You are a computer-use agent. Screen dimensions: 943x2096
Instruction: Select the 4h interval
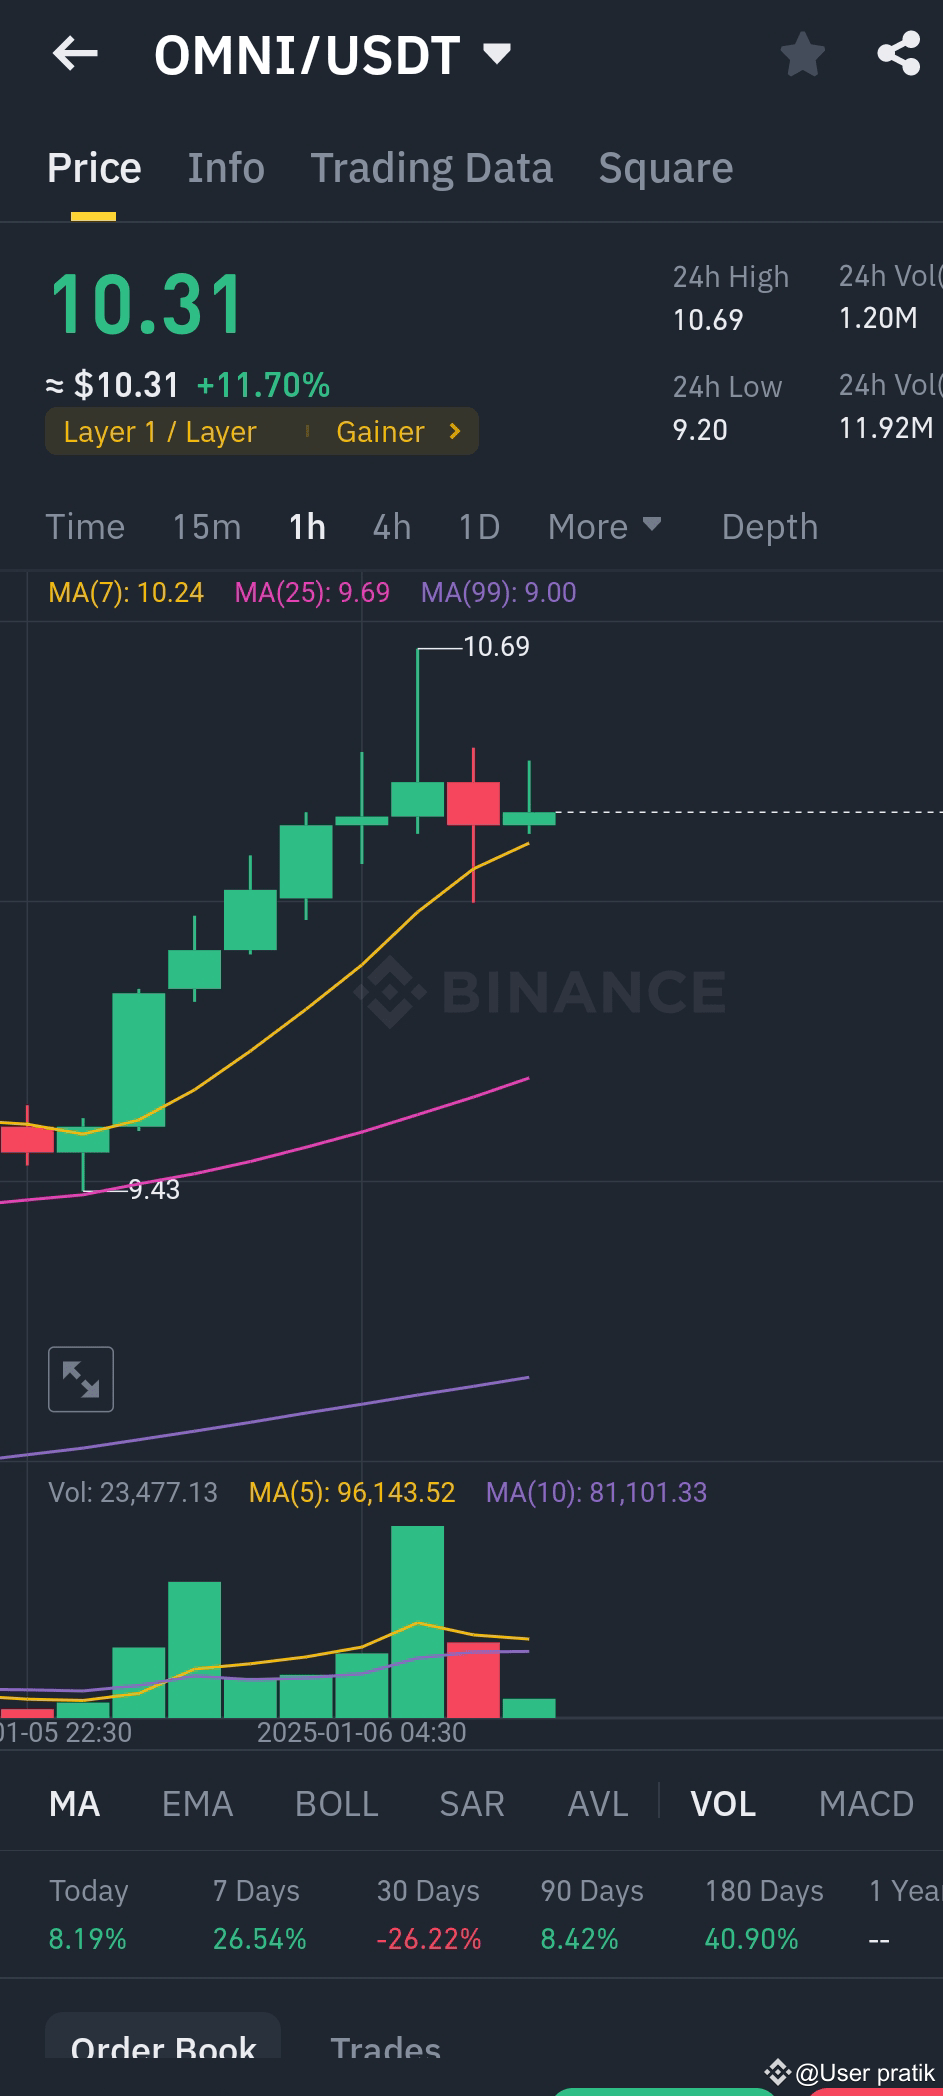click(391, 526)
